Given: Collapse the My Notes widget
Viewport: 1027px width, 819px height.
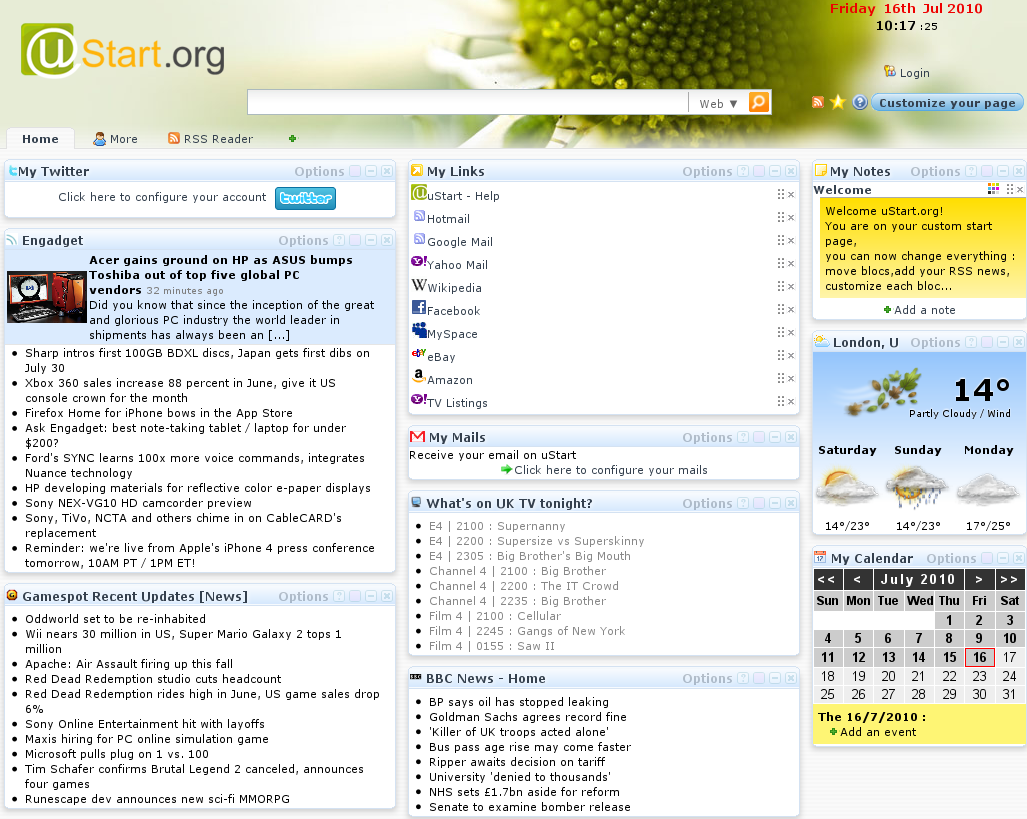Looking at the screenshot, I should pos(1003,171).
